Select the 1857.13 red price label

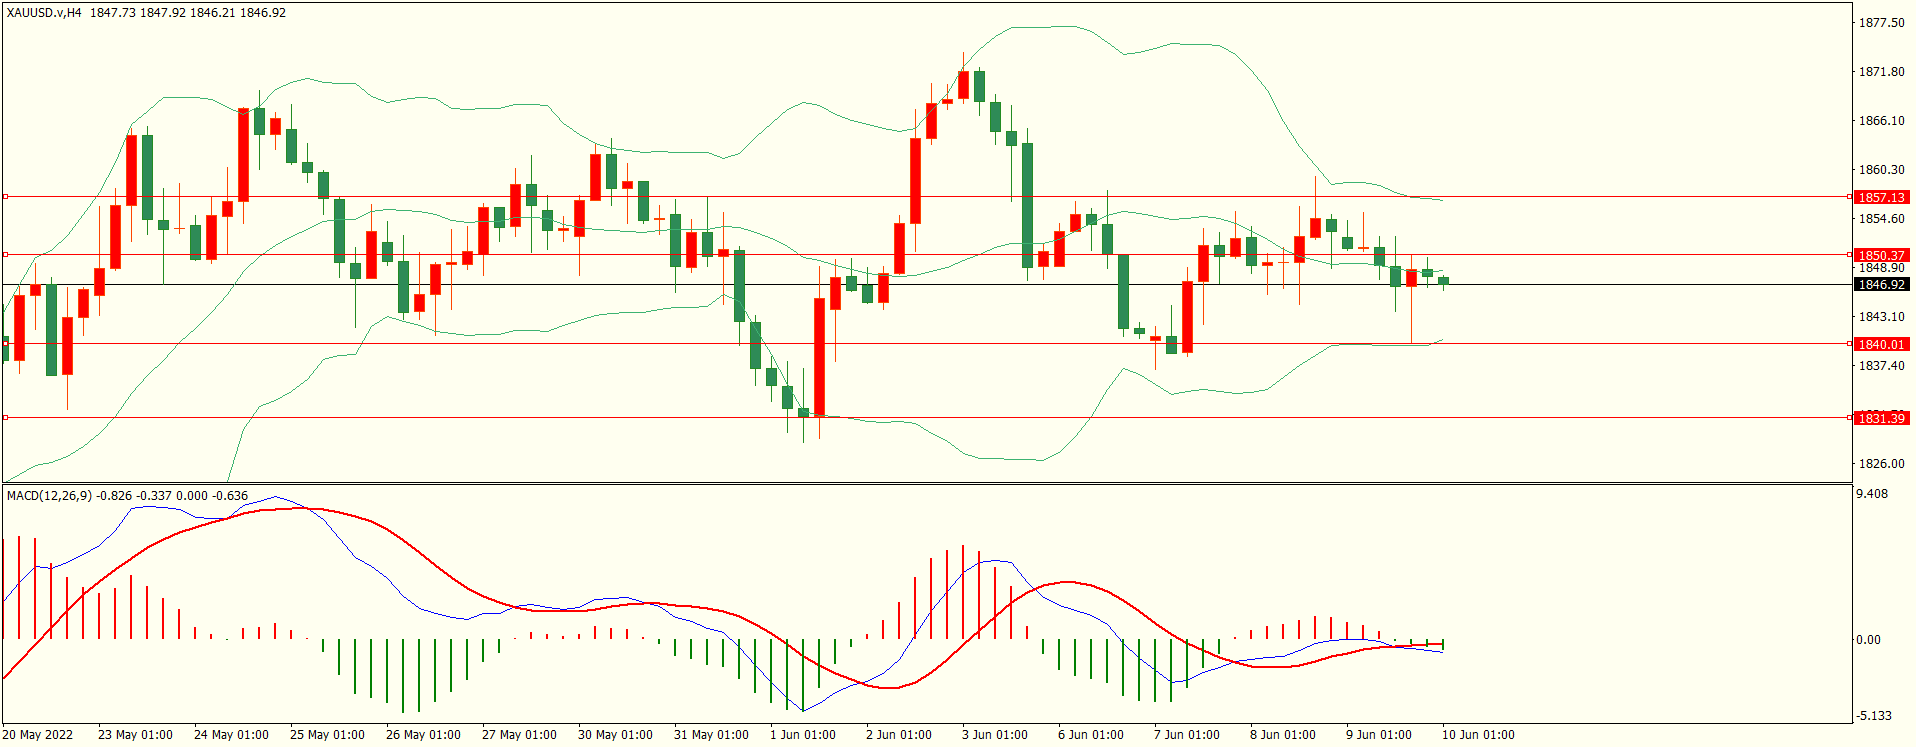point(1881,198)
